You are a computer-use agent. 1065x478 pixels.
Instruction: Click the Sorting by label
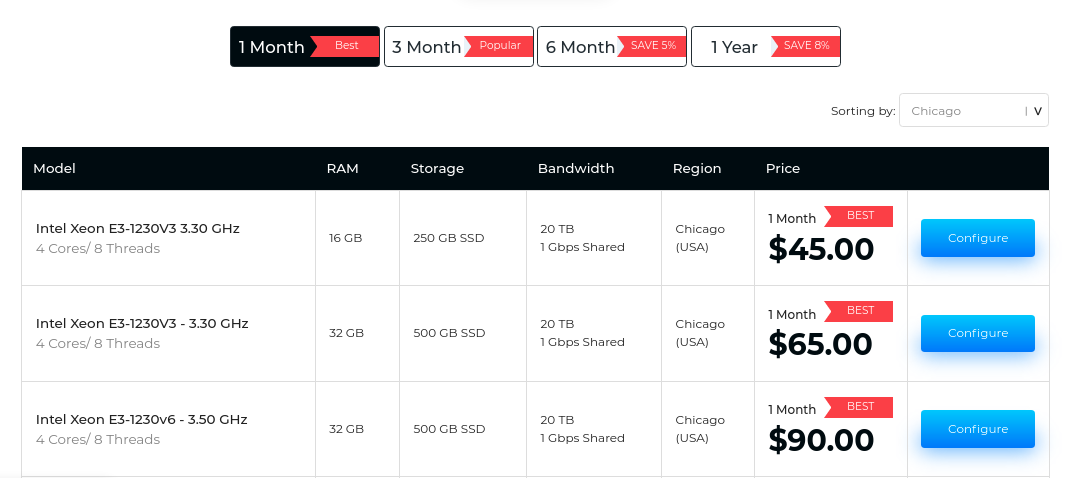(x=863, y=111)
